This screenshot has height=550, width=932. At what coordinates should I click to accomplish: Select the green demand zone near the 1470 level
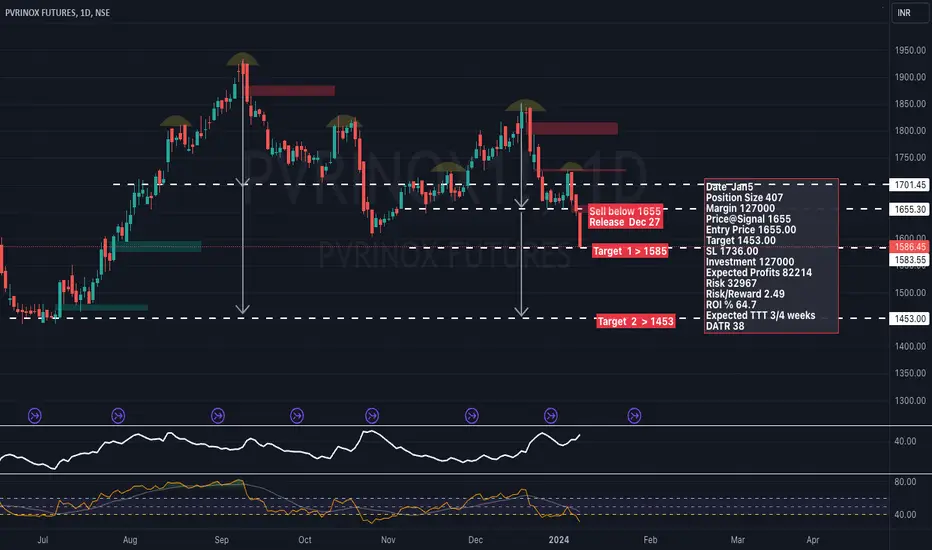pos(105,307)
